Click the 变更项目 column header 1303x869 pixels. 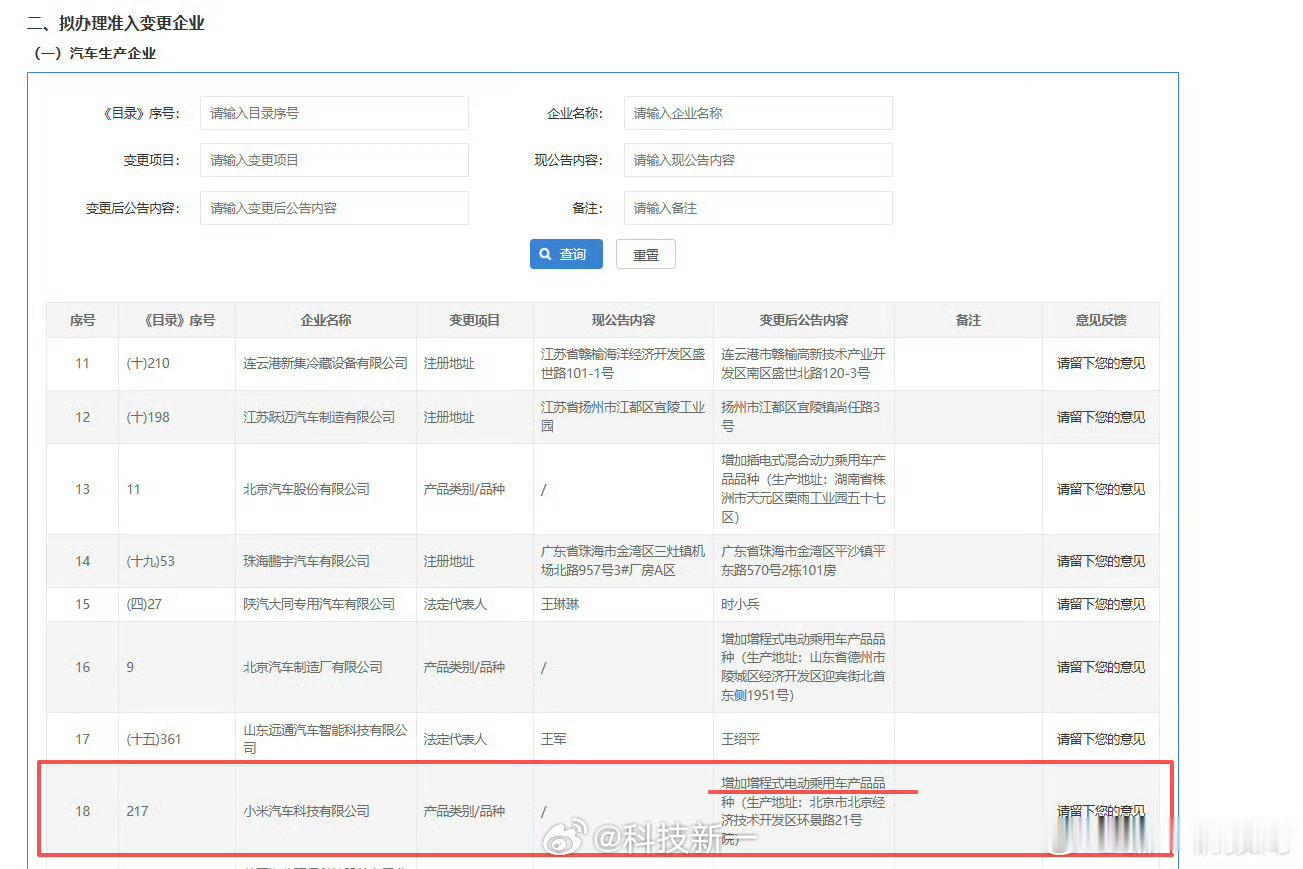(x=475, y=320)
